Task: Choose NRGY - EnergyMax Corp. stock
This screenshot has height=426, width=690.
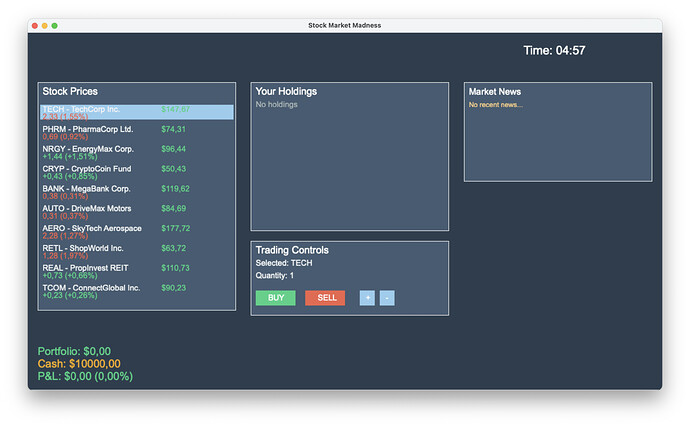Action: 136,152
